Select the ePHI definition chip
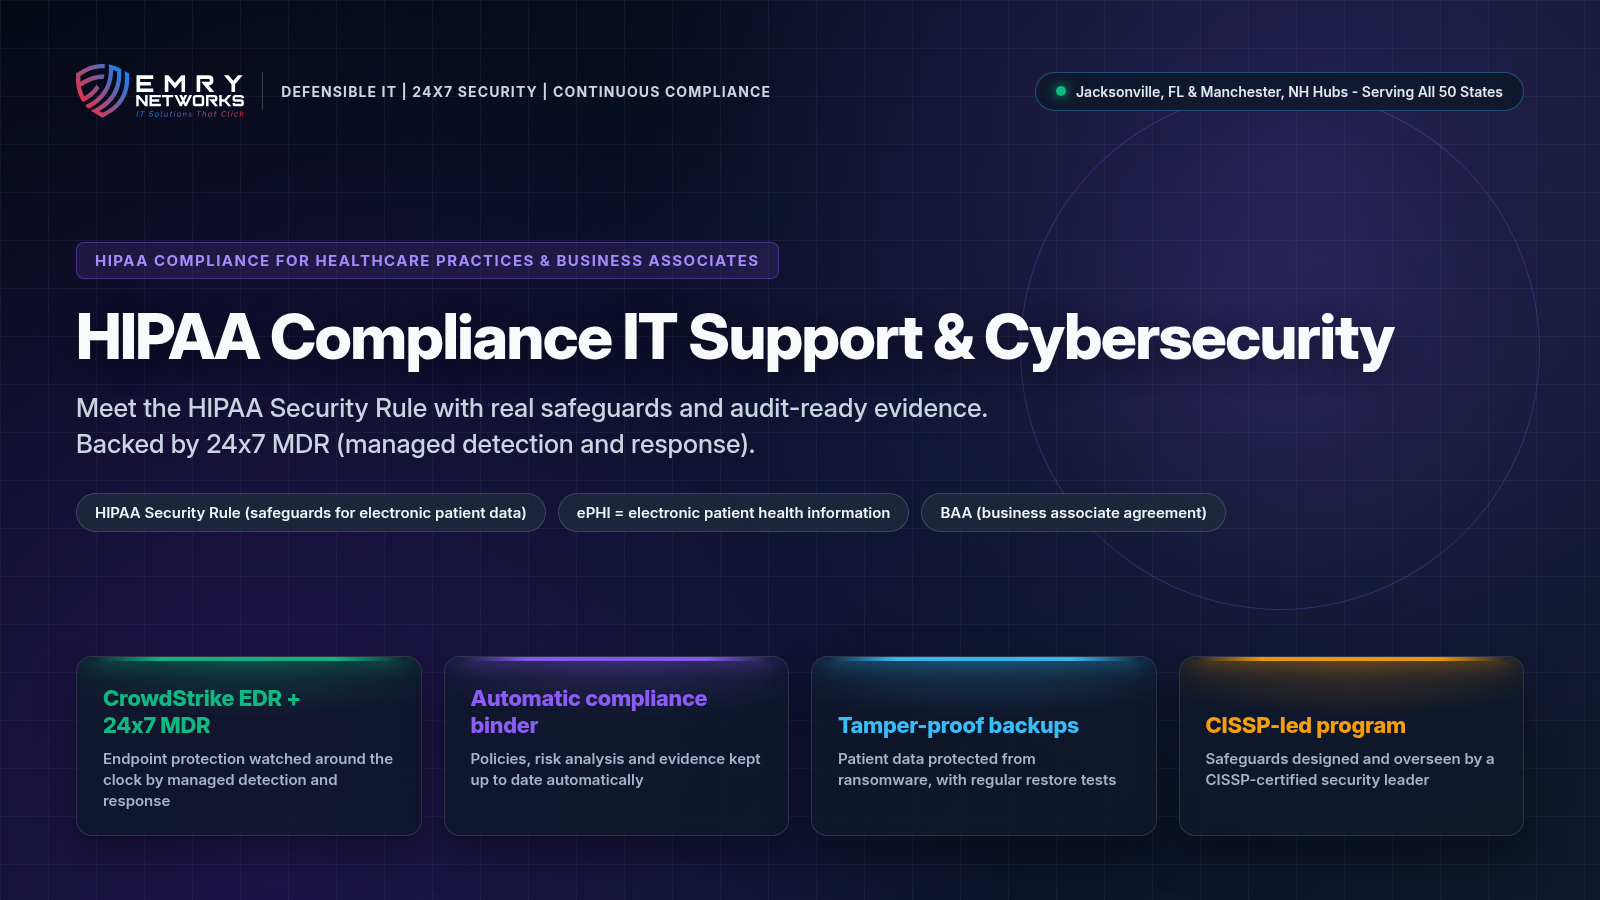The width and height of the screenshot is (1600, 900). point(733,512)
